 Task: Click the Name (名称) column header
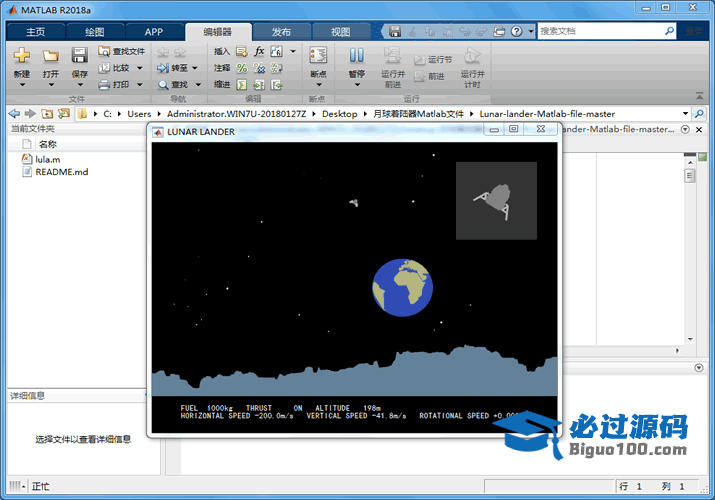[x=47, y=144]
